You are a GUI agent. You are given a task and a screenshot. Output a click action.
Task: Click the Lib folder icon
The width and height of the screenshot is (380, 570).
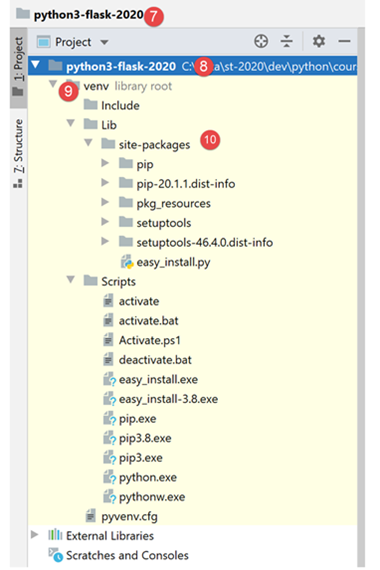tap(91, 124)
